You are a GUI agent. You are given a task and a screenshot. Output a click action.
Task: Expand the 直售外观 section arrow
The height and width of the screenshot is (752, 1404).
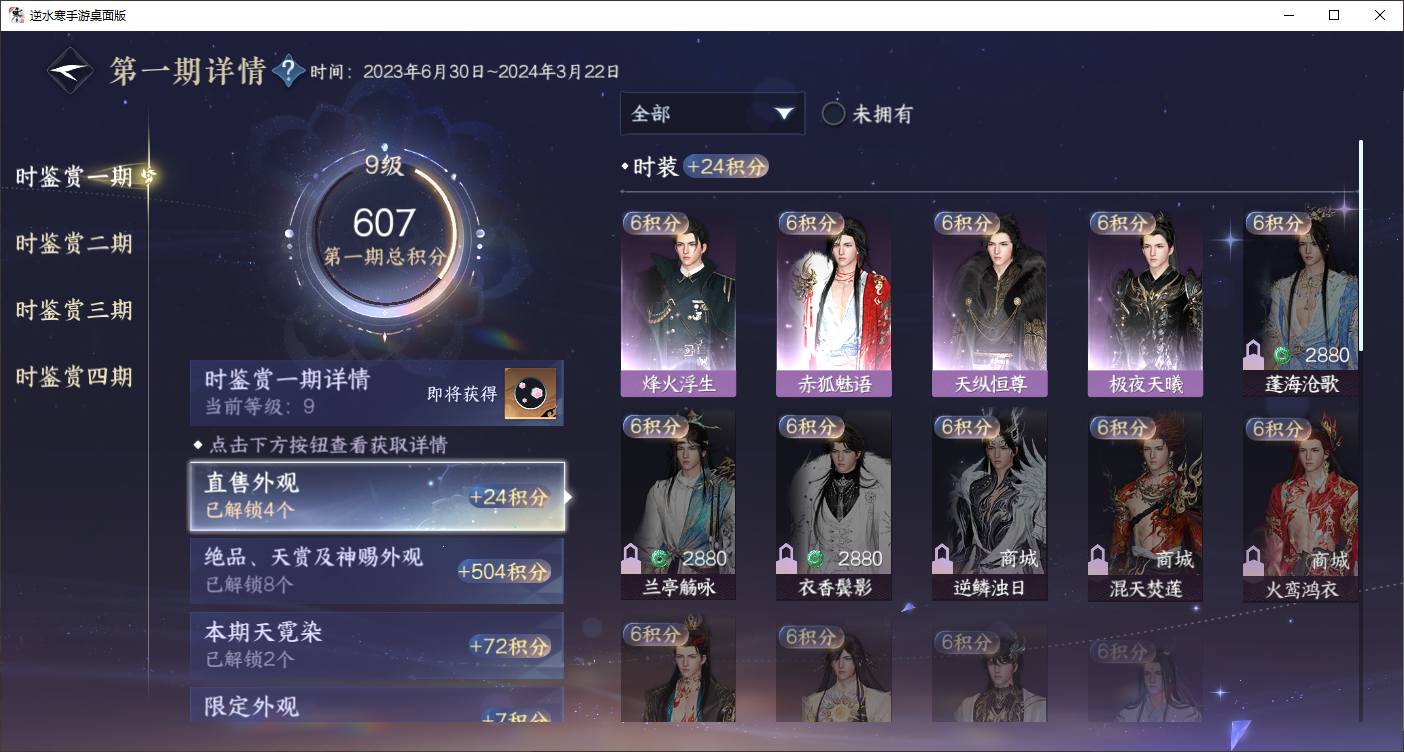569,496
